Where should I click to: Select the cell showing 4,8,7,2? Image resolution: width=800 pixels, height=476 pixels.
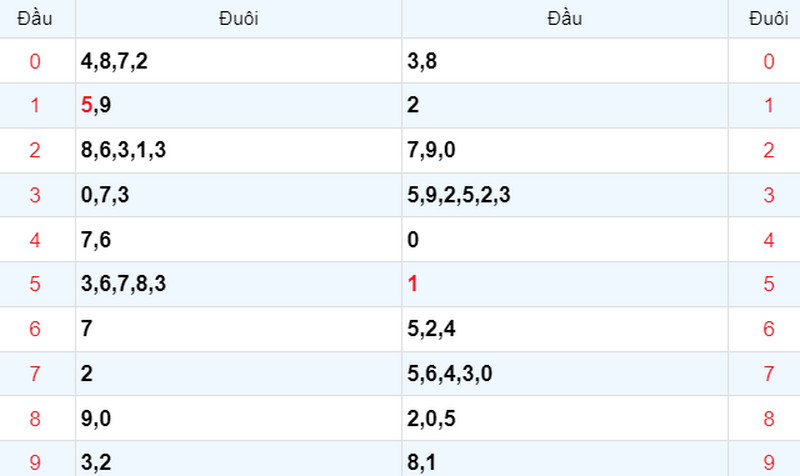238,61
